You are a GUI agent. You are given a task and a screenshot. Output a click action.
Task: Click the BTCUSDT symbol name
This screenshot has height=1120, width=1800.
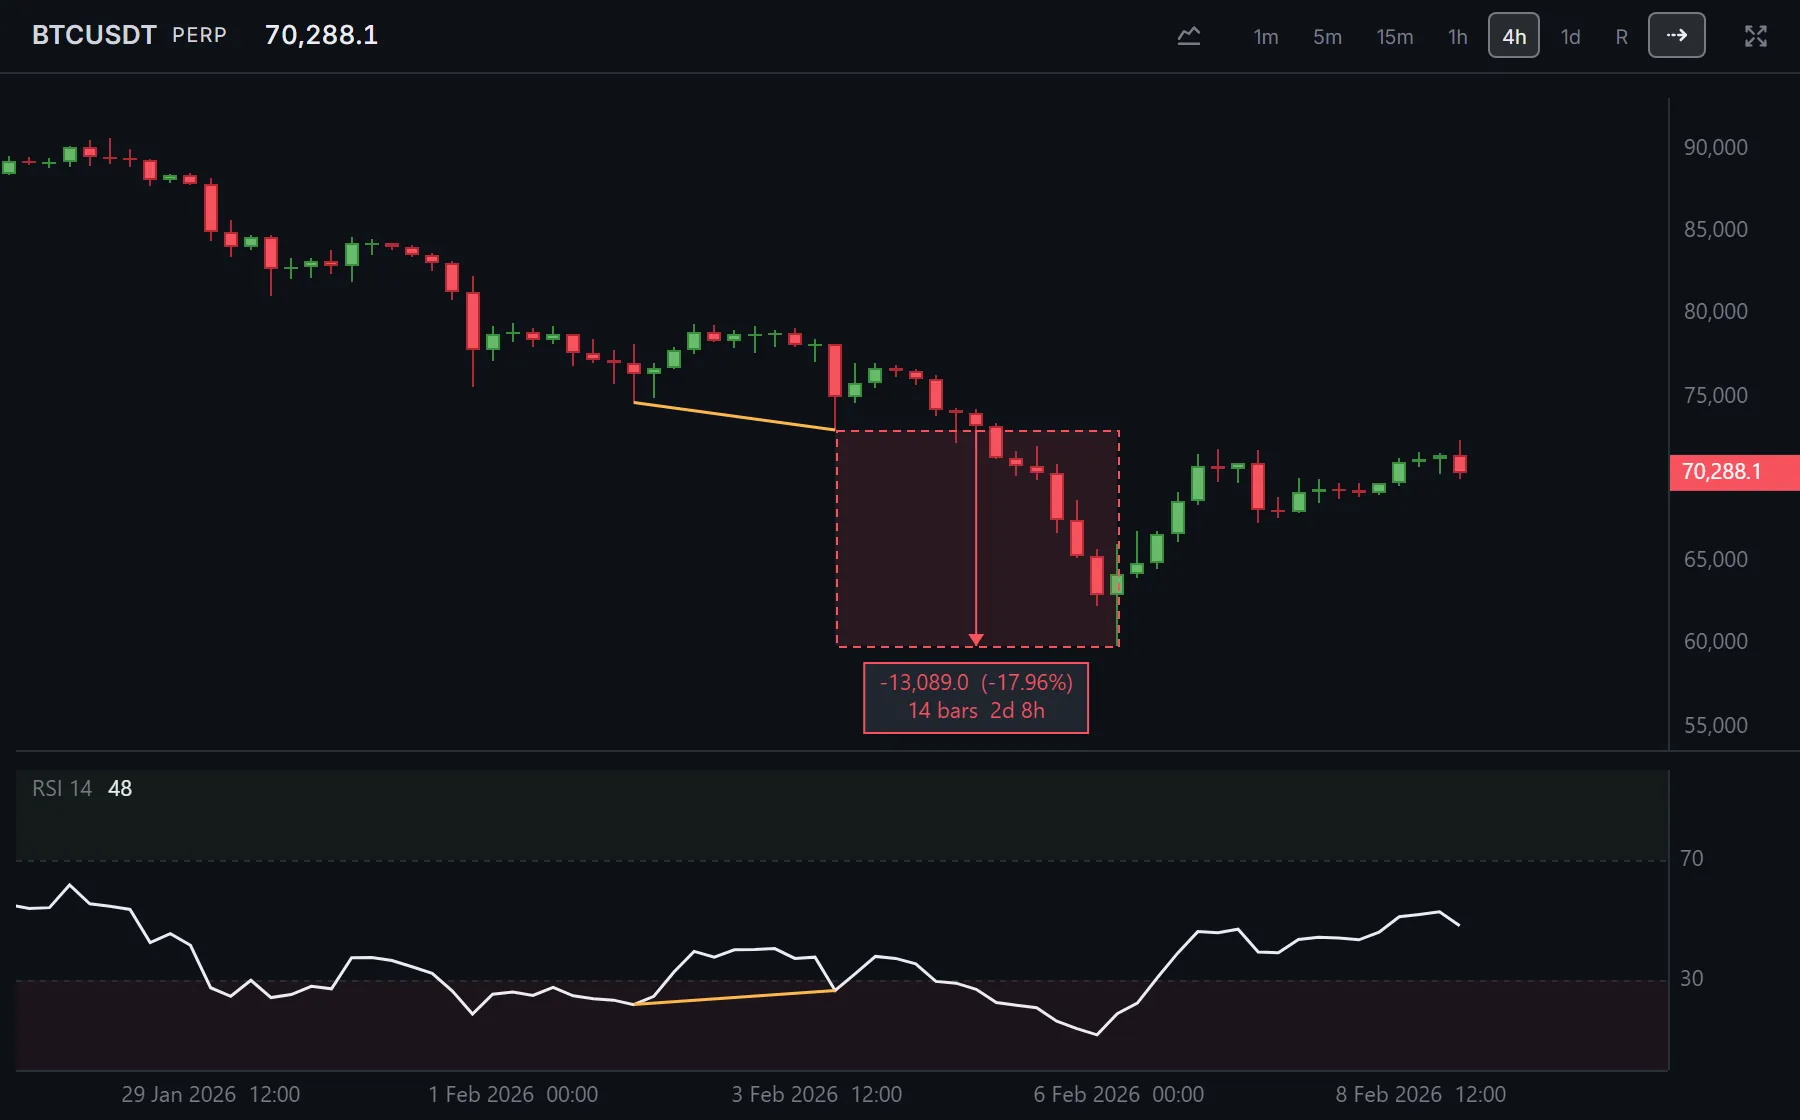(94, 35)
